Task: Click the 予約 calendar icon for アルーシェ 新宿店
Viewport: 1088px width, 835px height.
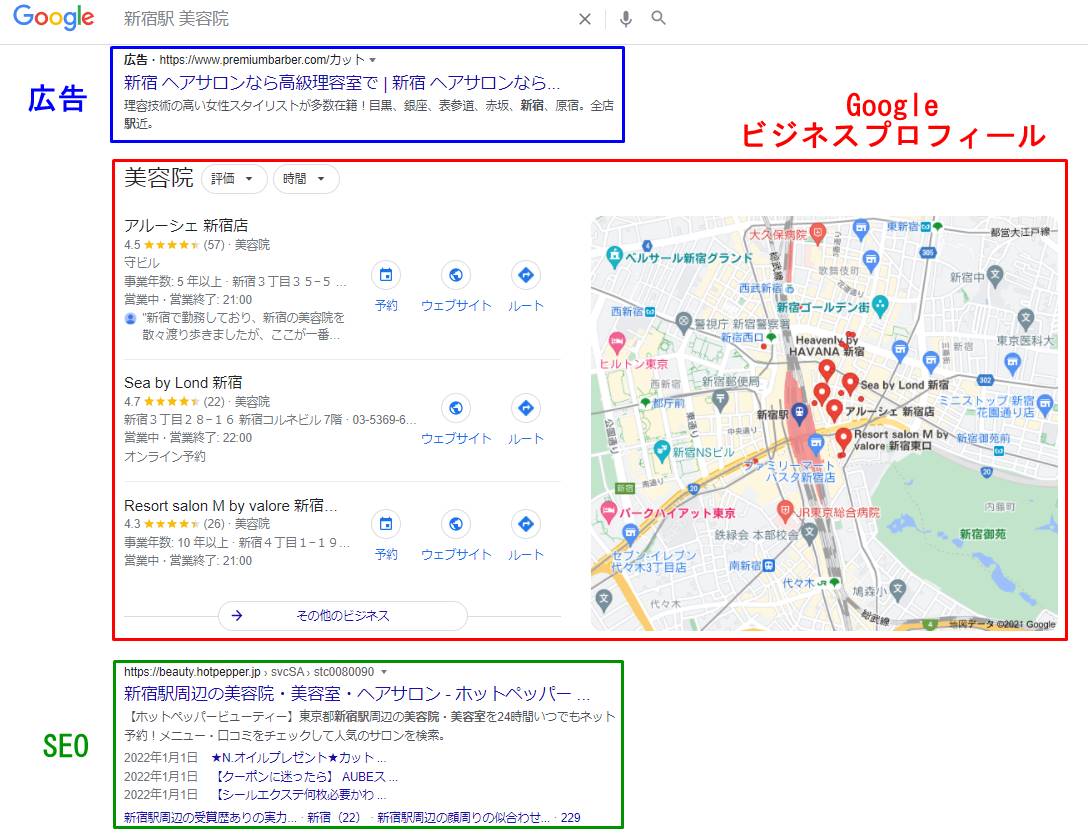Action: point(386,276)
